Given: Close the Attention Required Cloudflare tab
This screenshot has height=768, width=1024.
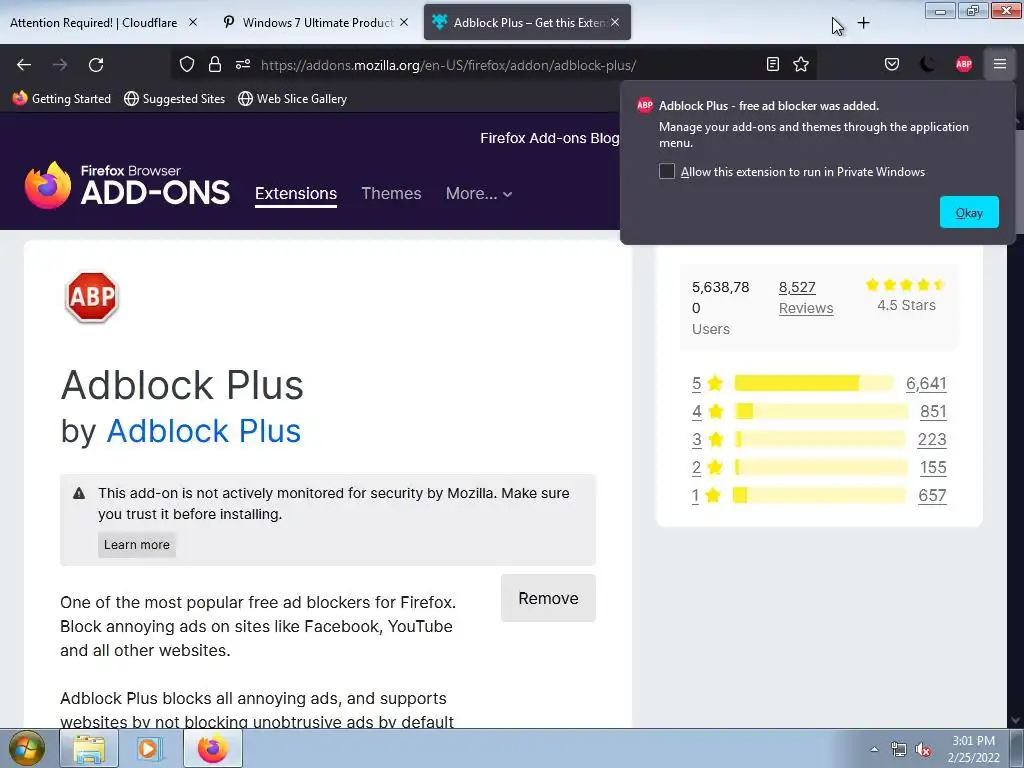Looking at the screenshot, I should point(193,22).
